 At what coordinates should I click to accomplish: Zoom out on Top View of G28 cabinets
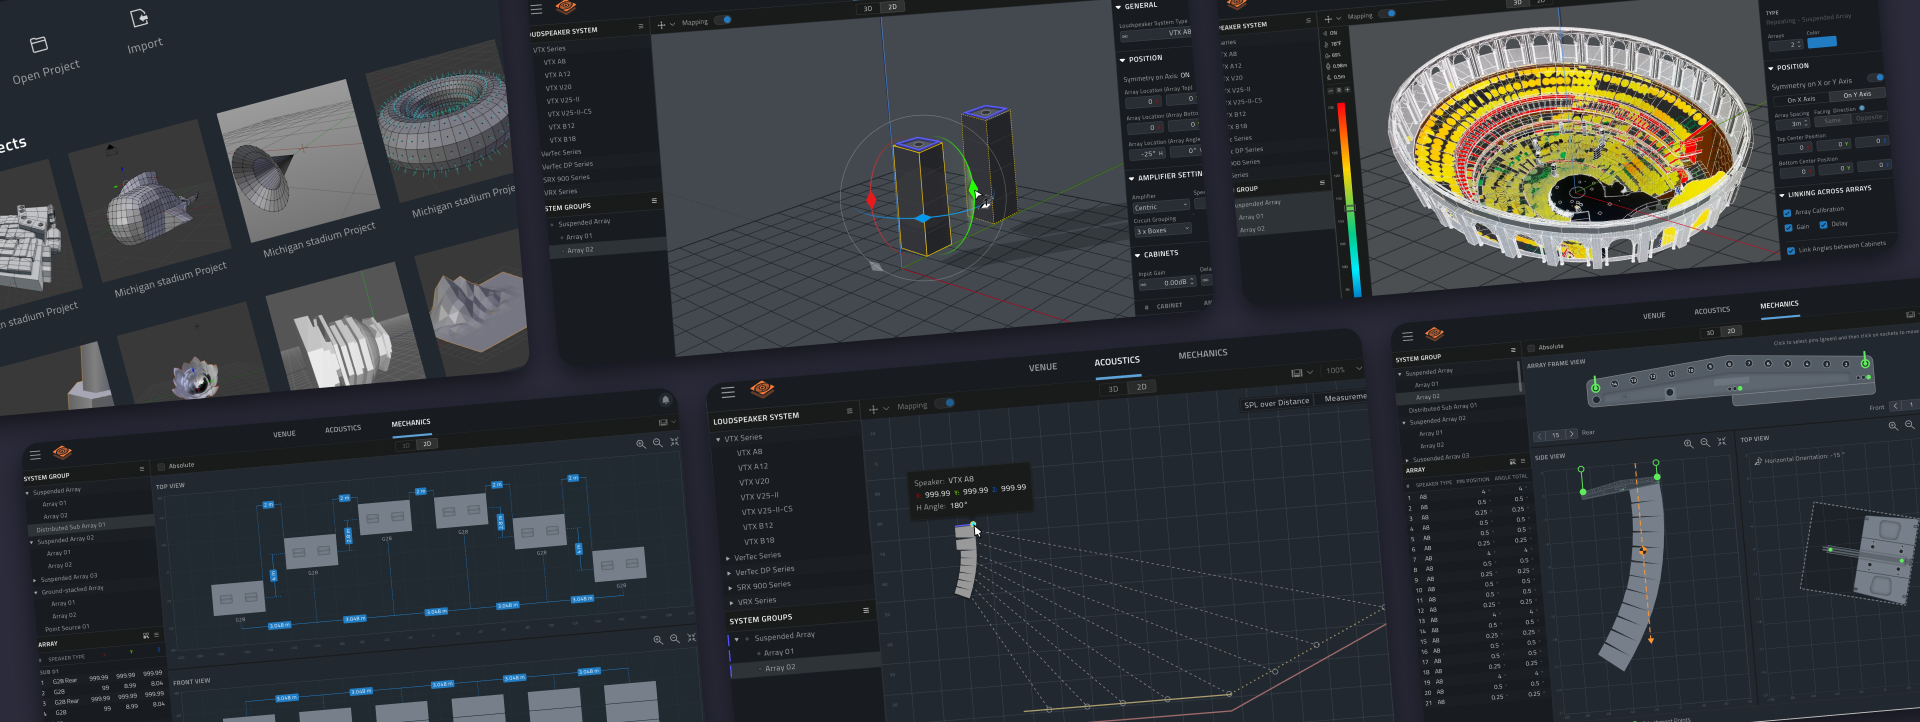tap(657, 443)
